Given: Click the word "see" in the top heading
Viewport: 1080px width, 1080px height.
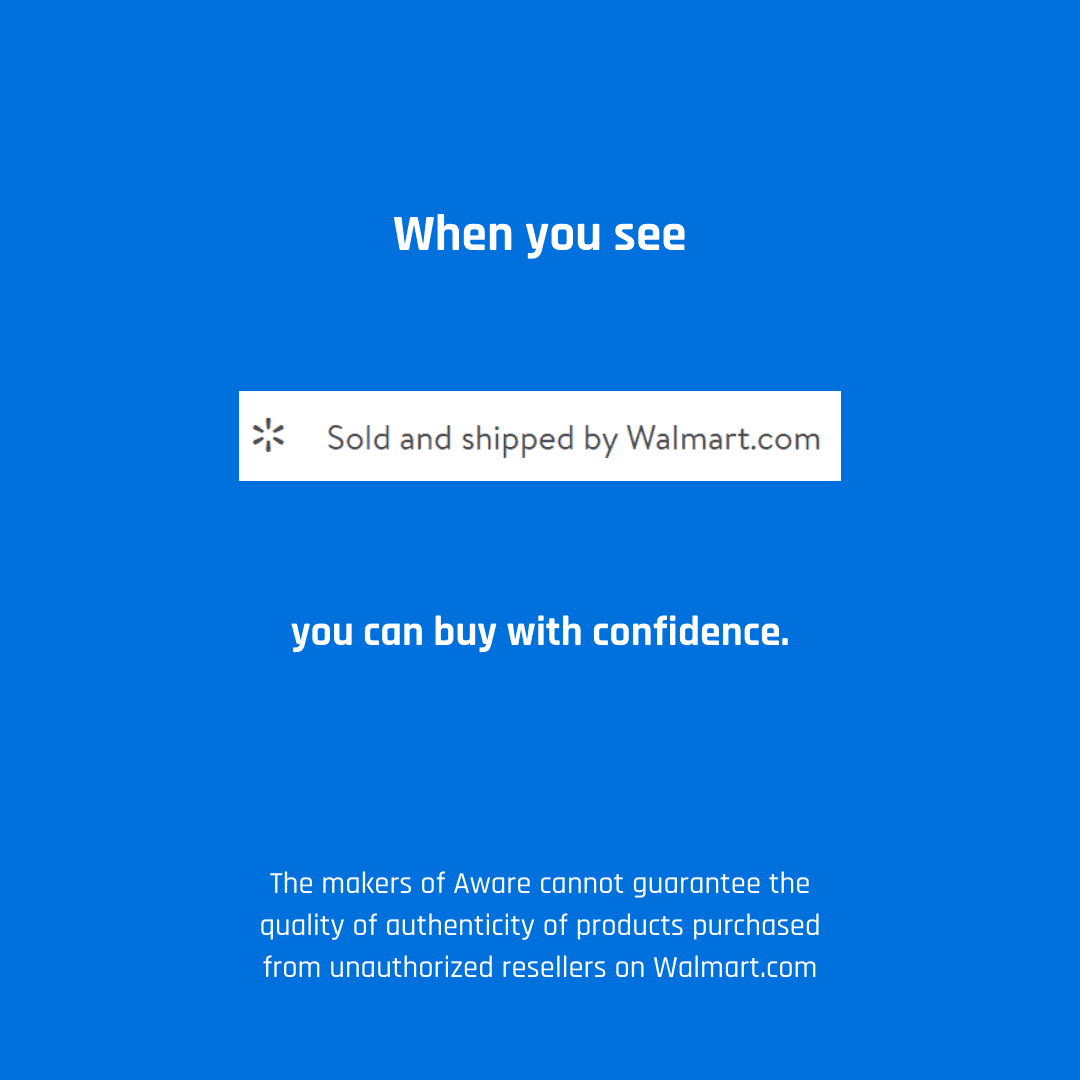Looking at the screenshot, I should (650, 236).
